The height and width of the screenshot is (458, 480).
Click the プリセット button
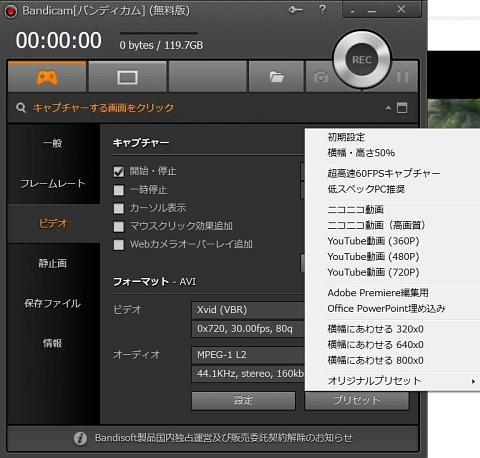(x=357, y=400)
